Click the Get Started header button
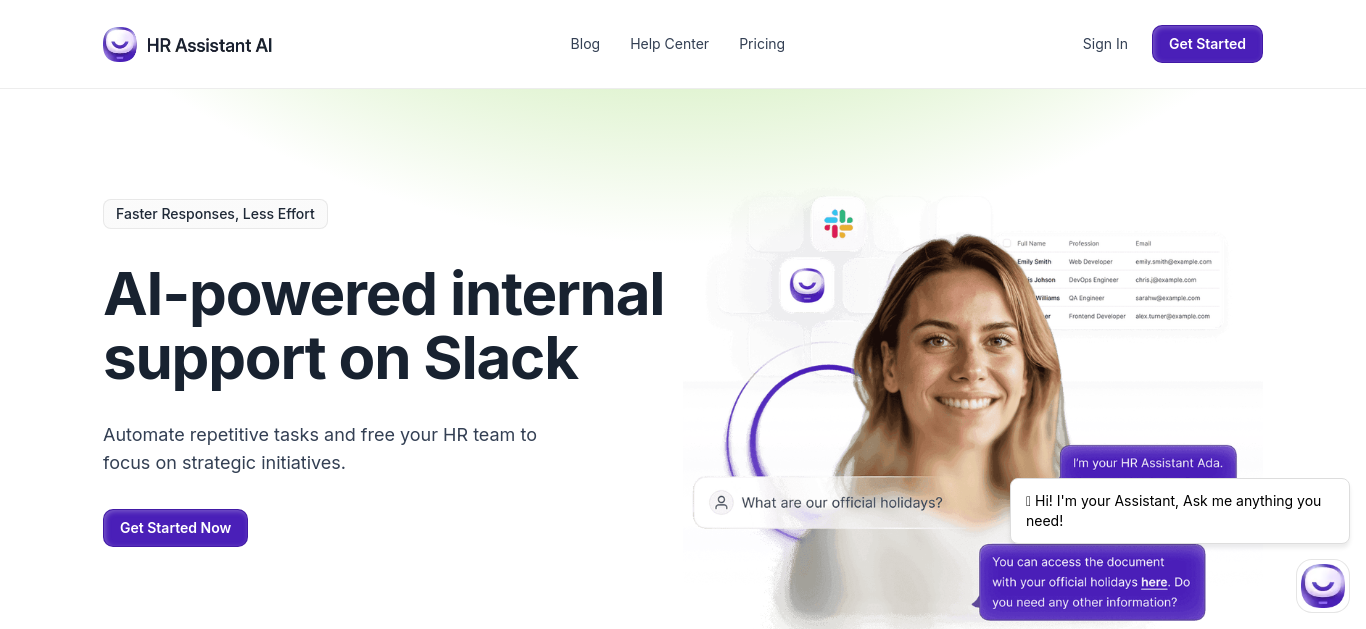The height and width of the screenshot is (629, 1366). point(1207,44)
